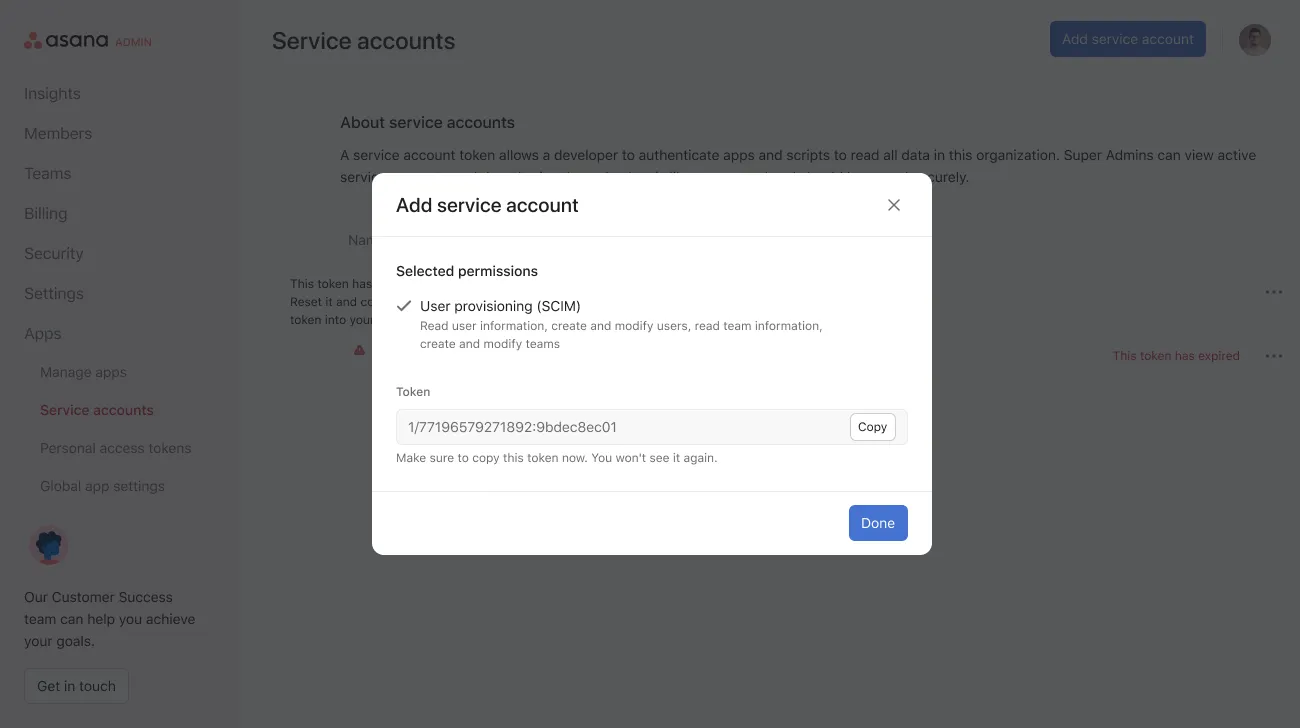Click the workspace logo above Customer Success text
1300x728 pixels.
tap(49, 545)
